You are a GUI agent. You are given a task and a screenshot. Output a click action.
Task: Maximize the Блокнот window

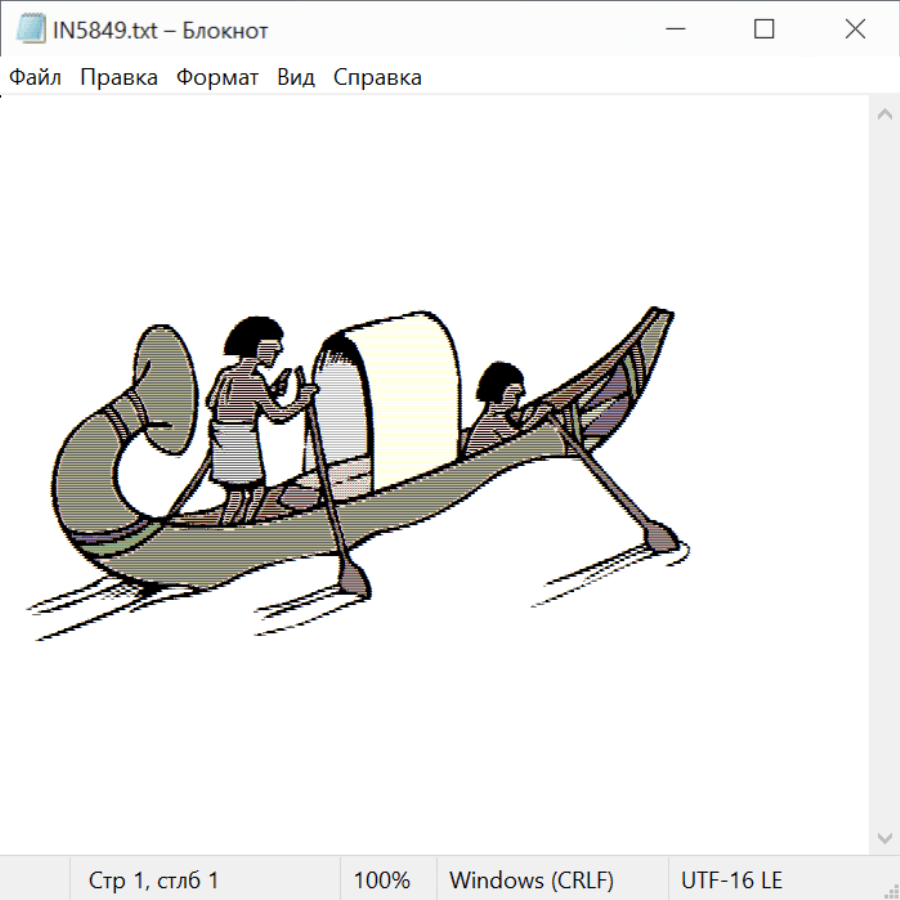pyautogui.click(x=764, y=30)
